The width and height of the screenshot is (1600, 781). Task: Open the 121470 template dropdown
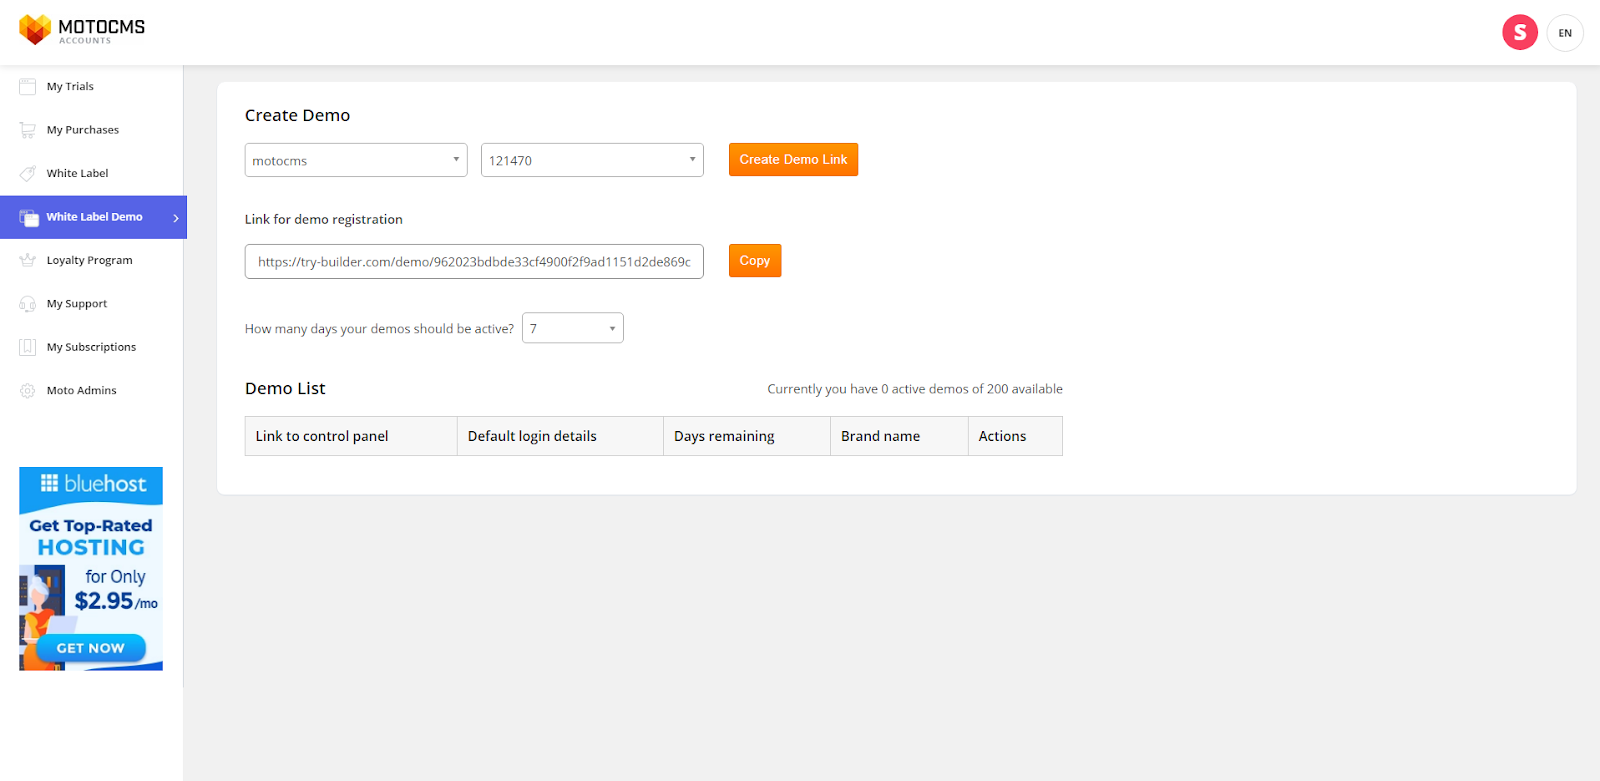click(592, 160)
